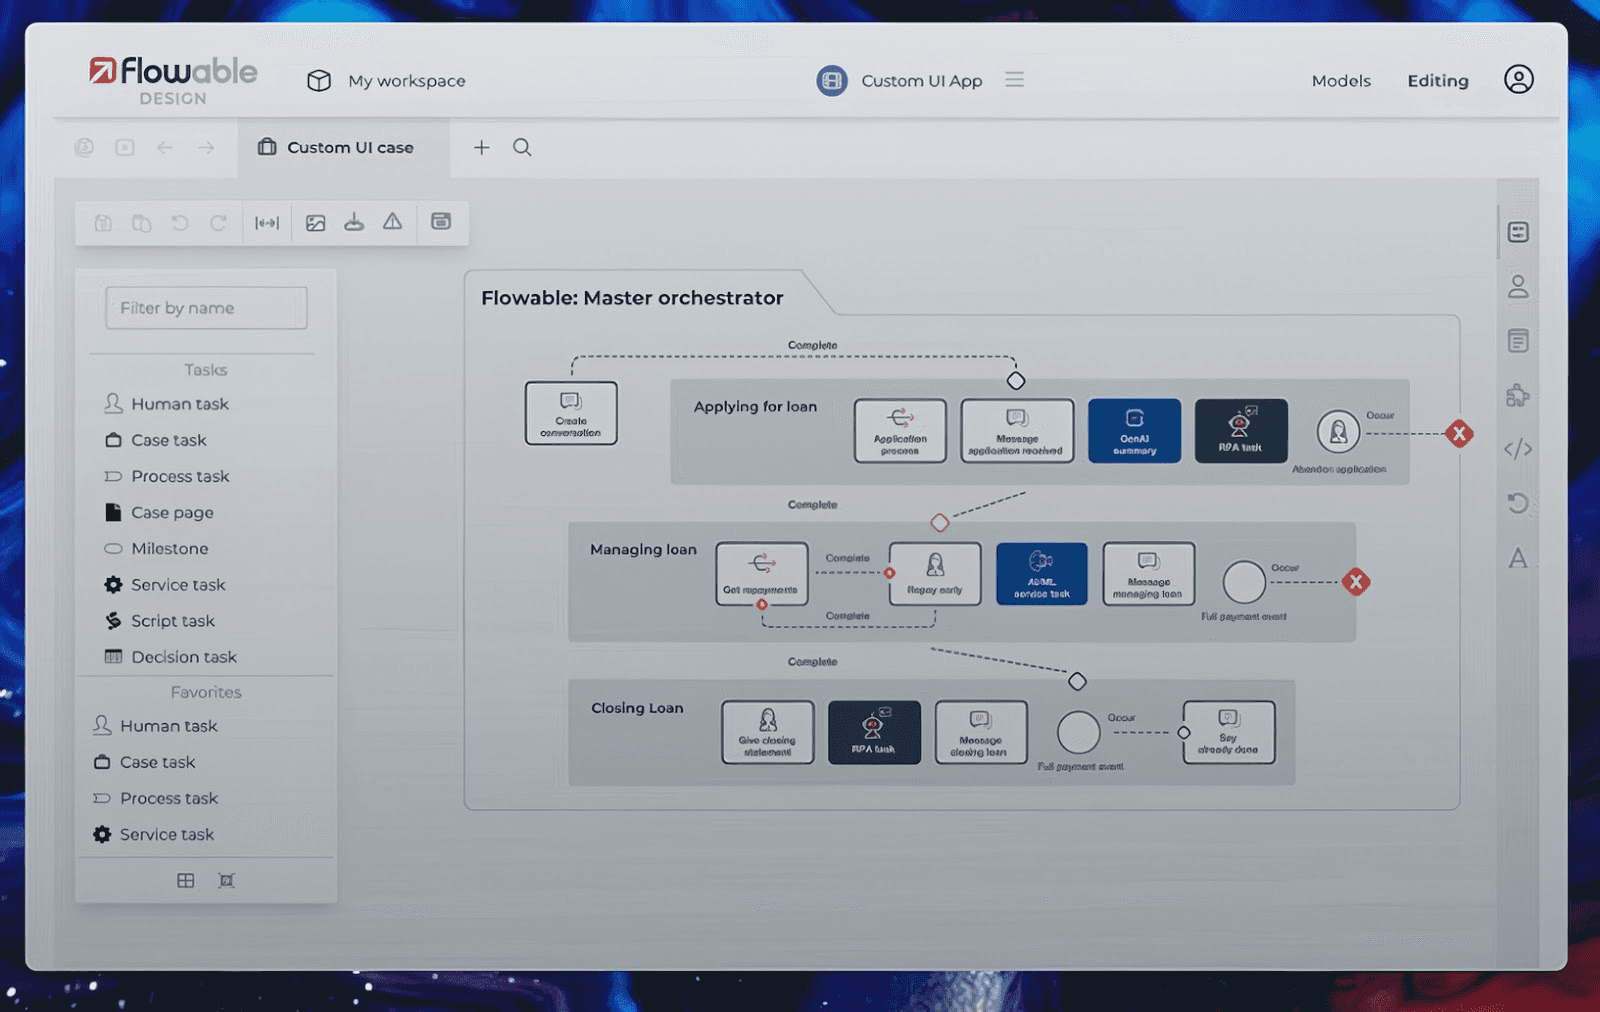Screen dimensions: 1600x1012
Task: Click the forward arrow in the tab bar
Action: [x=206, y=147]
